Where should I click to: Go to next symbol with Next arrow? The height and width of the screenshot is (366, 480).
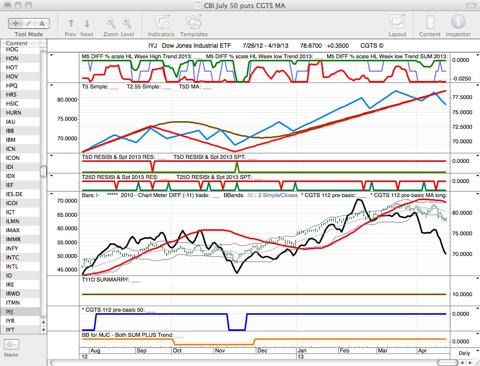(87, 23)
